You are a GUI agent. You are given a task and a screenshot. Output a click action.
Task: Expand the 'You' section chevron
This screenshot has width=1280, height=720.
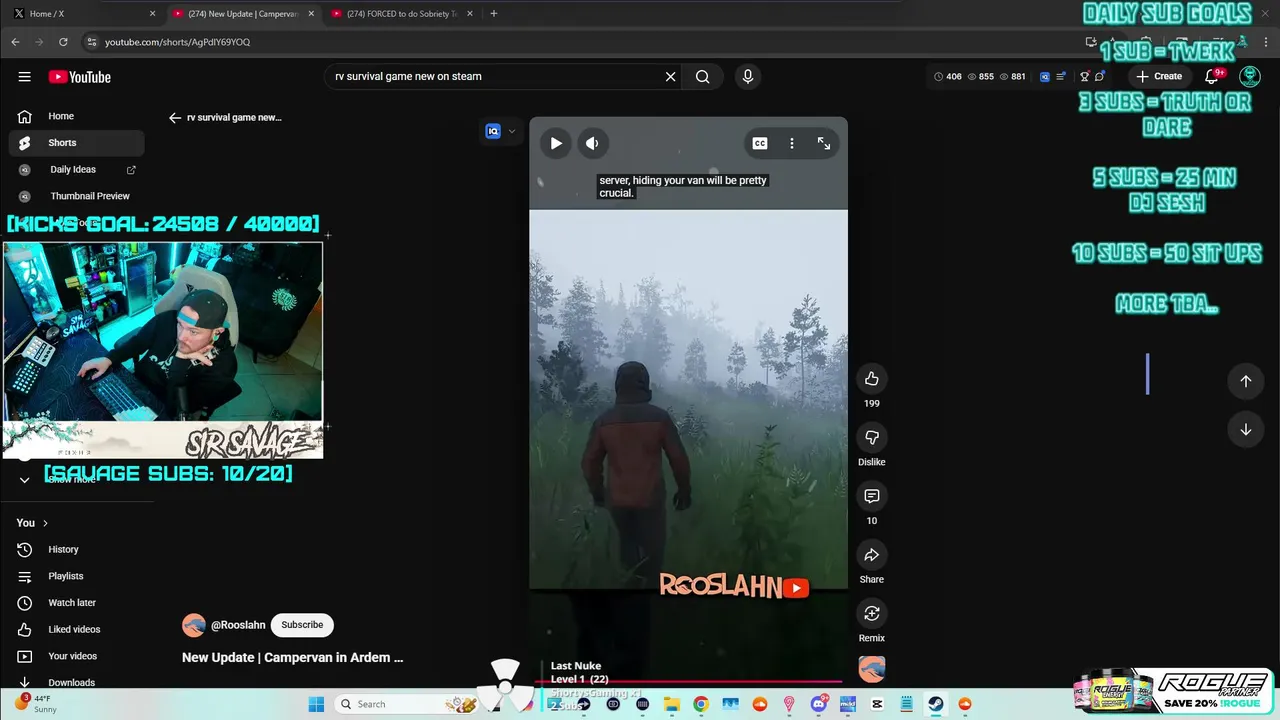coord(45,523)
